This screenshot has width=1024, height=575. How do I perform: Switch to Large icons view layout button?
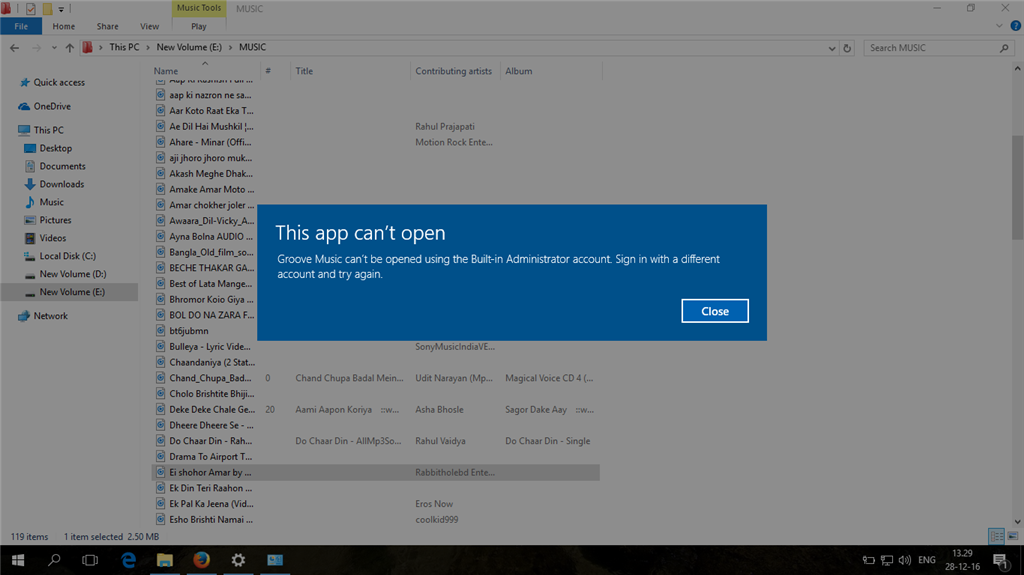coord(1013,536)
